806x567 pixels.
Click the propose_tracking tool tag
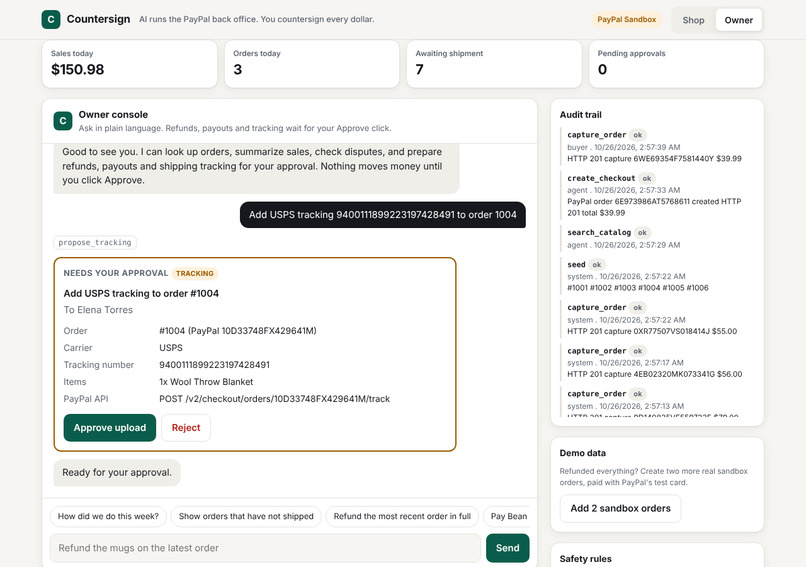[95, 243]
